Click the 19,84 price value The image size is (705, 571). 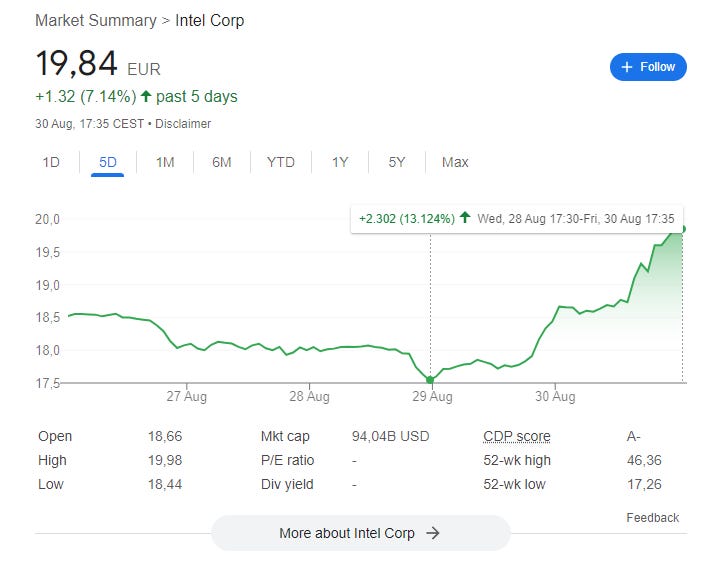click(x=76, y=63)
